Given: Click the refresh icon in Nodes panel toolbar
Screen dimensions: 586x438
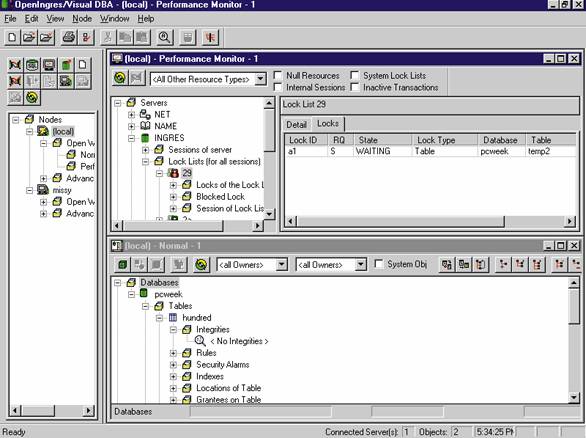Looking at the screenshot, I should click(32, 98).
